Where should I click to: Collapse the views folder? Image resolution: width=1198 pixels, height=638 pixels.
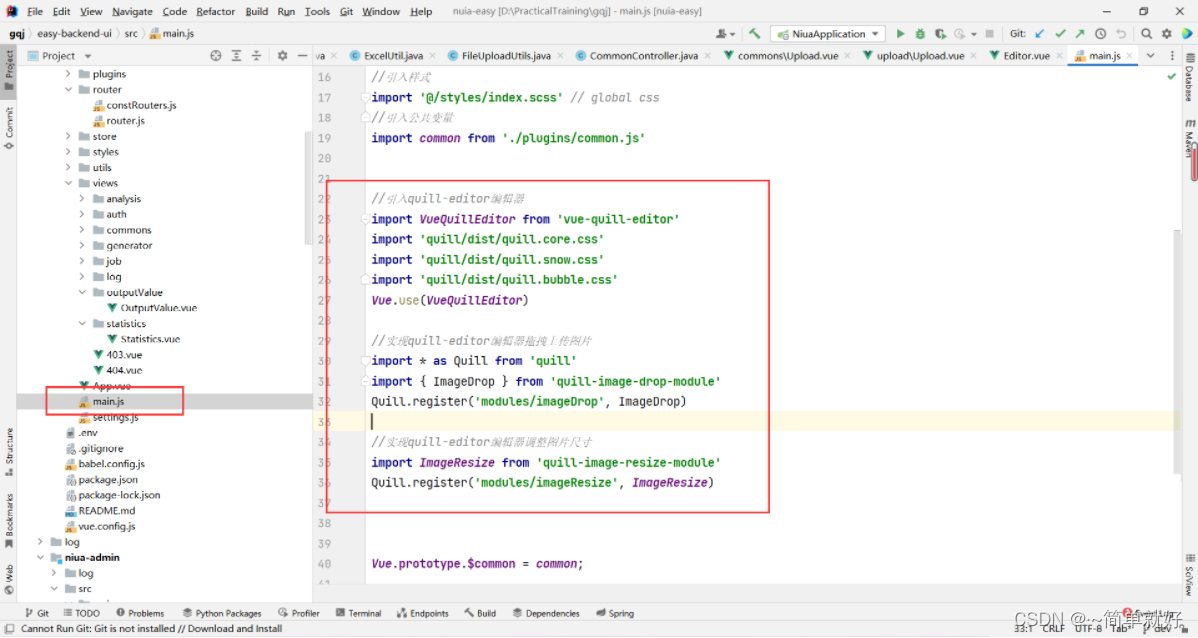click(x=69, y=183)
